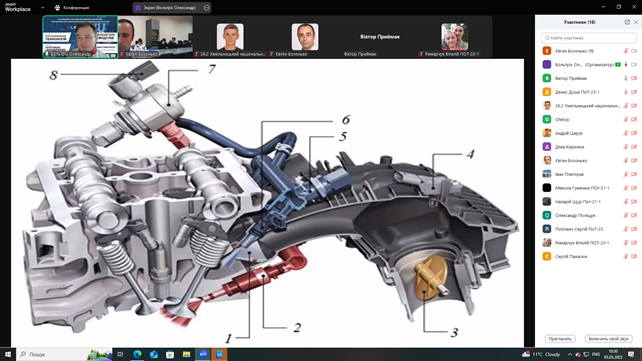This screenshot has width=642, height=361.
Task: Pop out the participants panel
Action: (627, 22)
